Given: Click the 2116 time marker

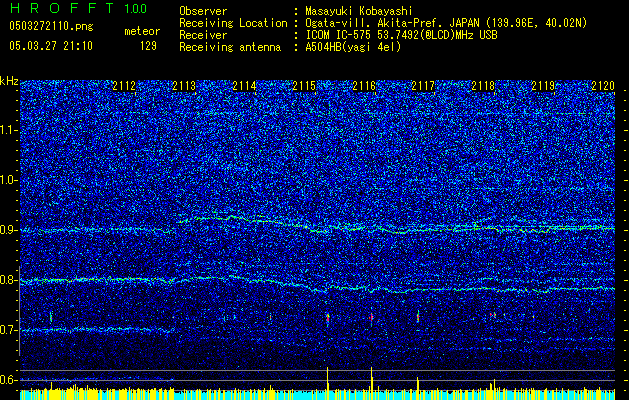Looking at the screenshot, I should [x=364, y=86].
